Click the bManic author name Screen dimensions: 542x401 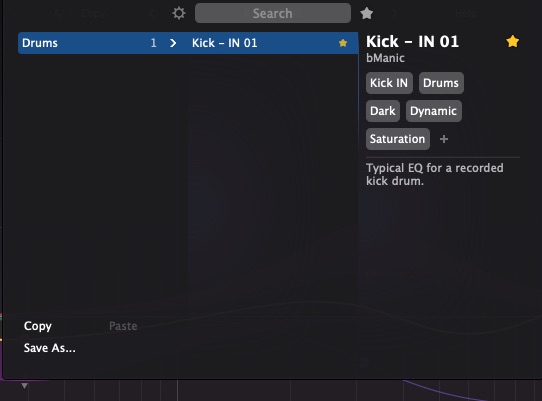pos(385,58)
